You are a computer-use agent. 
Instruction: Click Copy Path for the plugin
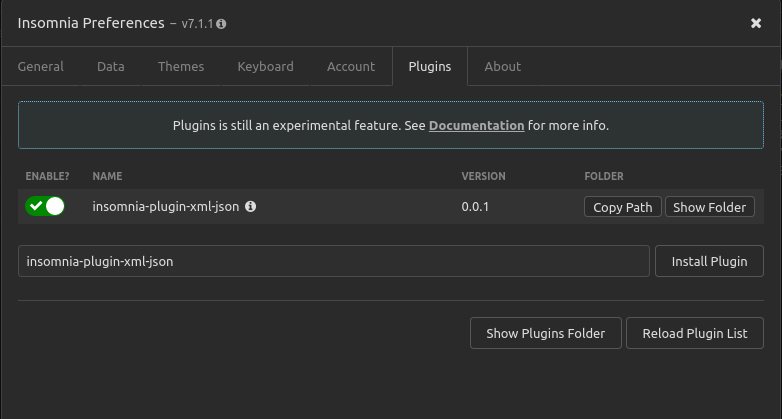coord(622,207)
